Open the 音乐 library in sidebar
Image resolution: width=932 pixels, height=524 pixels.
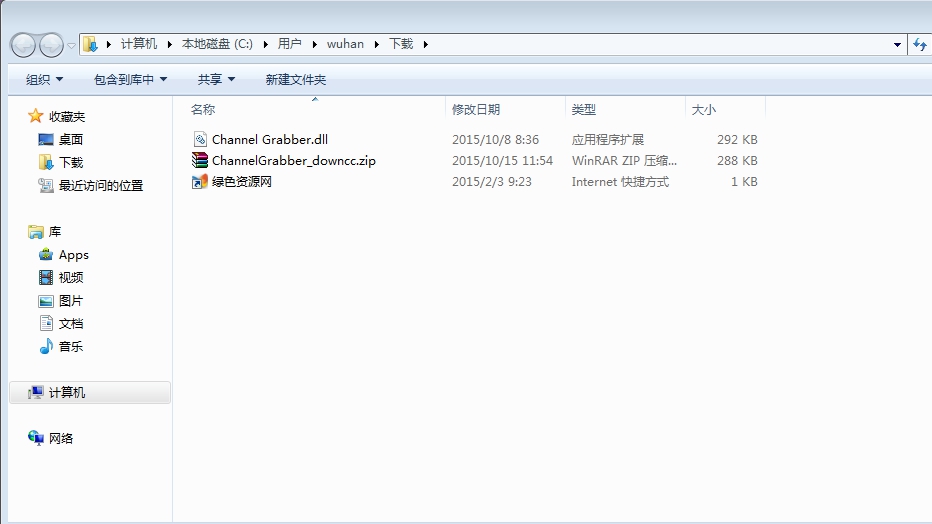70,347
